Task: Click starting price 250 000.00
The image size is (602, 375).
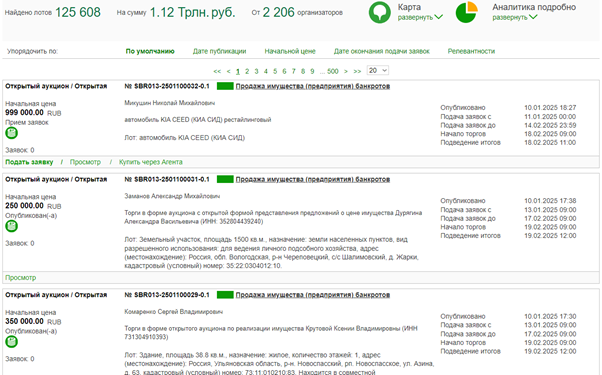Action: tap(24, 206)
